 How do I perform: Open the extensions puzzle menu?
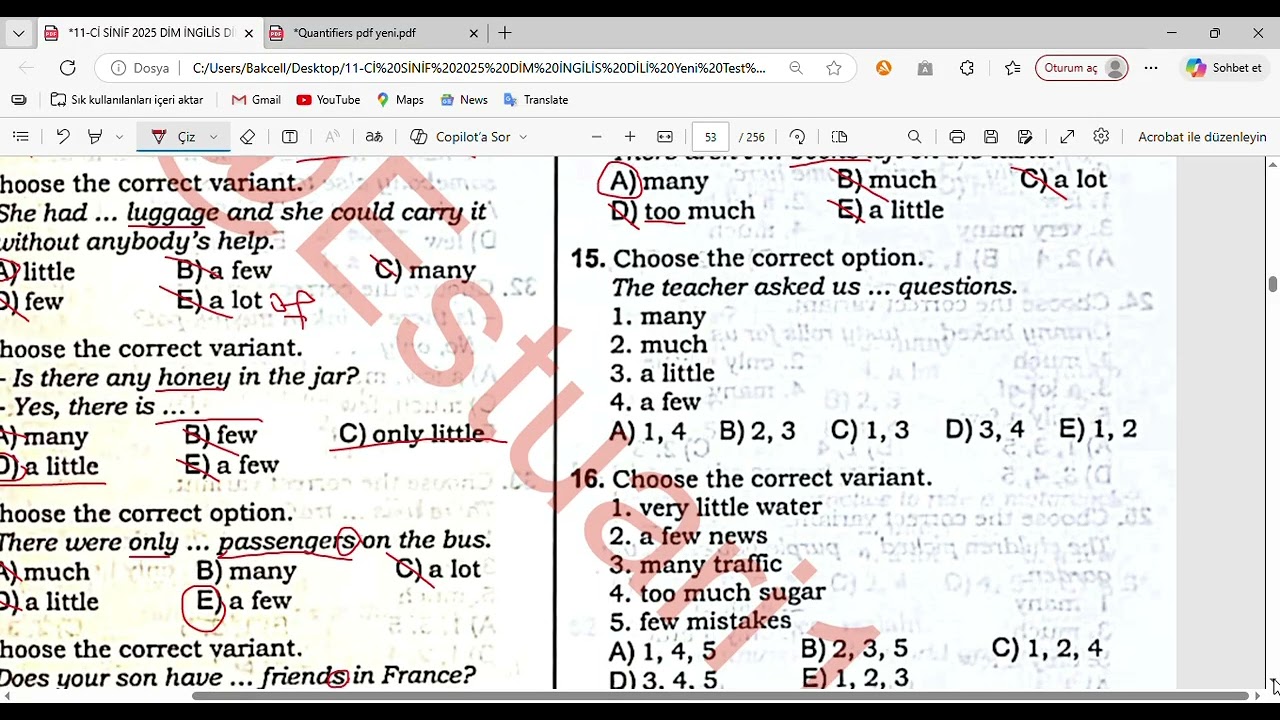click(x=967, y=68)
